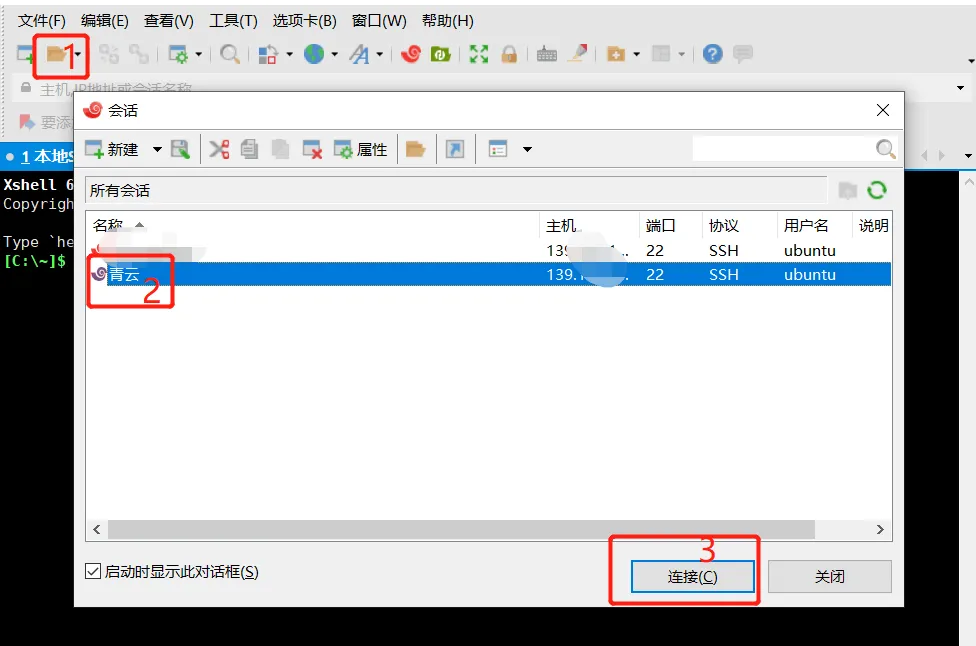Viewport: 976px width, 646px height.
Task: Connect to the 青云 session via 连接 button
Action: (x=692, y=576)
